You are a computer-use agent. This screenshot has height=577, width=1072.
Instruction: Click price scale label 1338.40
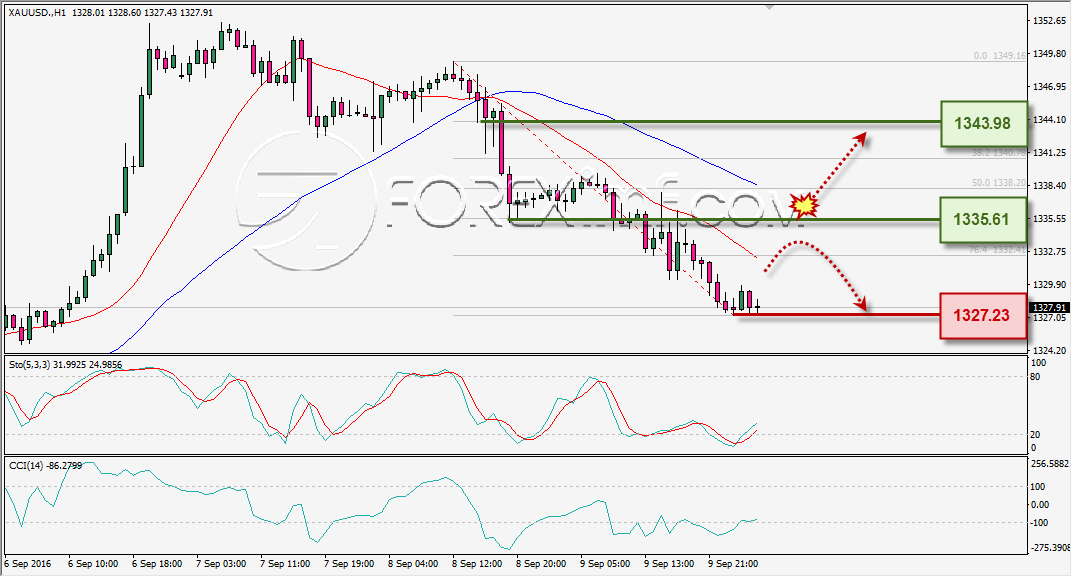click(x=1049, y=185)
